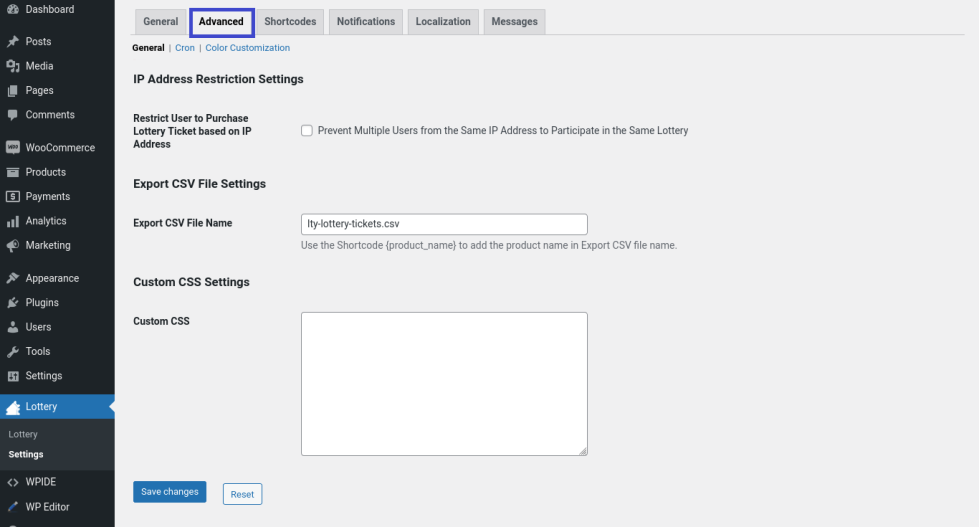The width and height of the screenshot is (979, 527).
Task: Enable the same IP address restriction checkbox
Action: coord(307,131)
